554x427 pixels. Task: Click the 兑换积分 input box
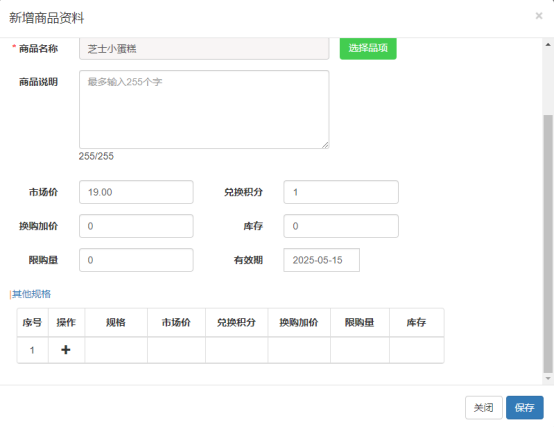341,192
